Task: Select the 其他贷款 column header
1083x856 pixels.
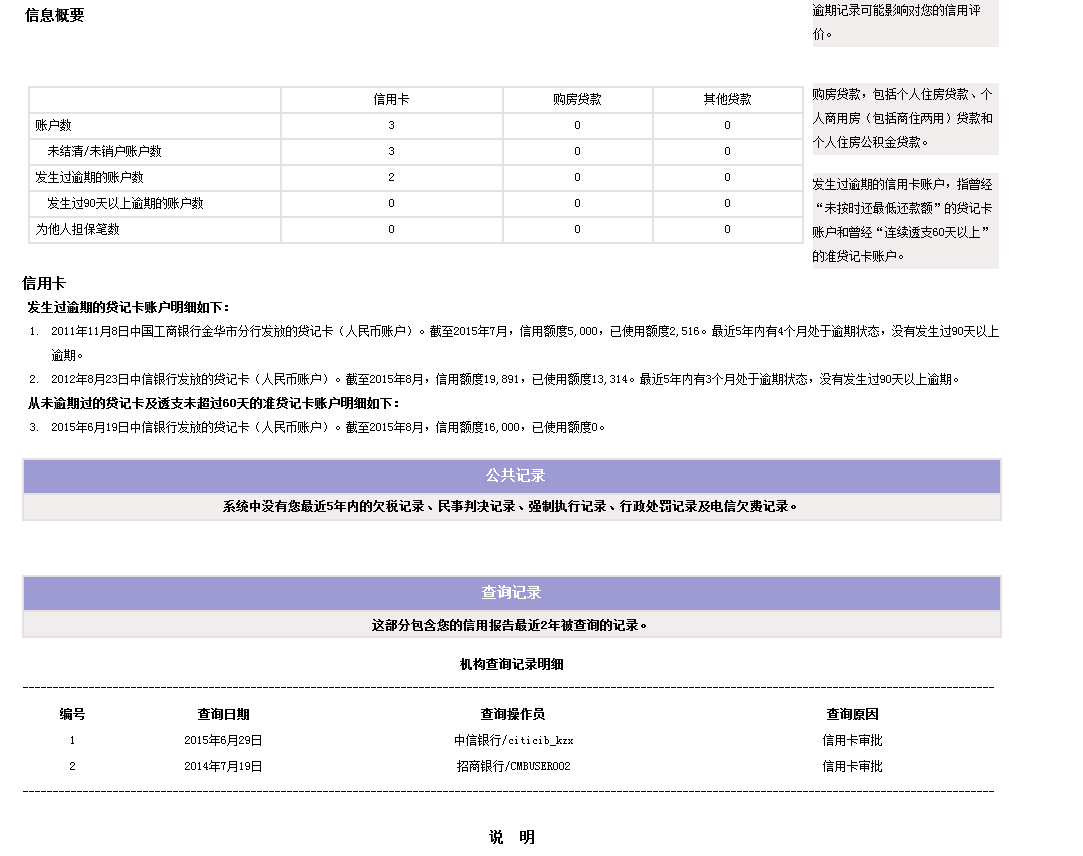Action: click(x=727, y=99)
